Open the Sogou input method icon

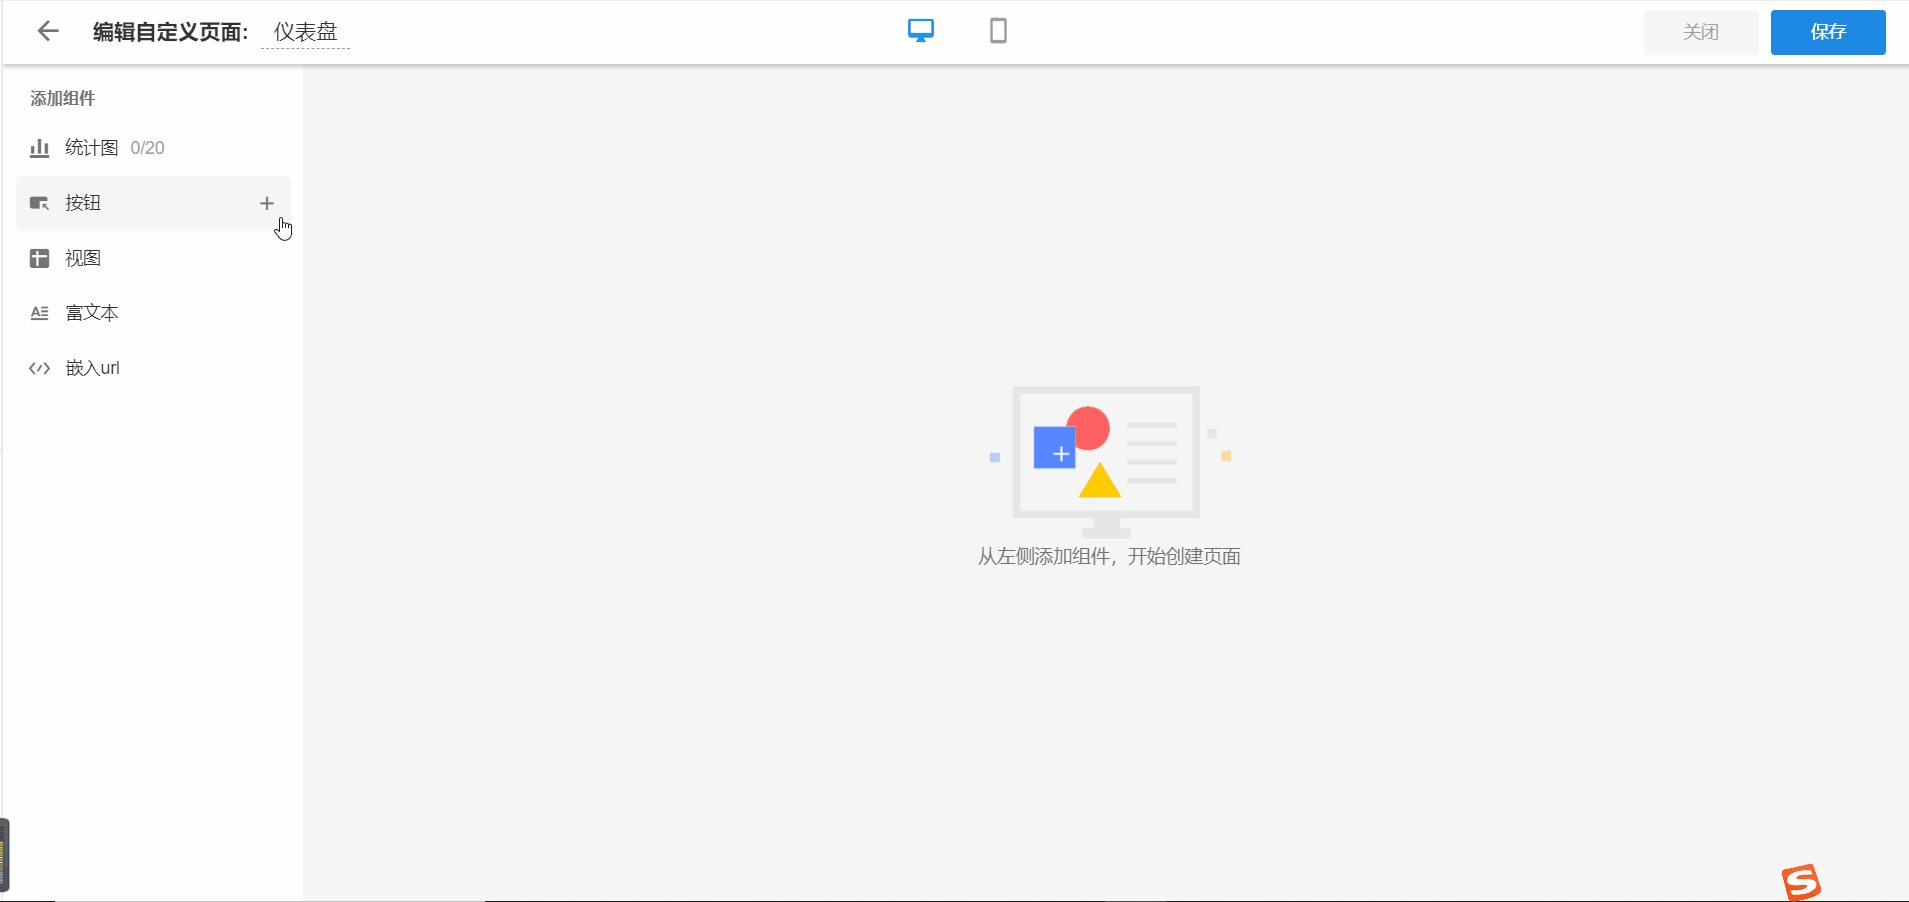coord(1801,882)
